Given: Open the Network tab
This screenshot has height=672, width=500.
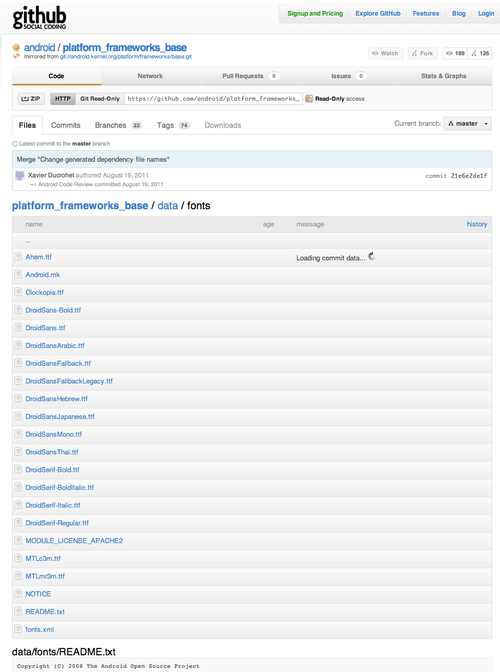Looking at the screenshot, I should 150,76.
